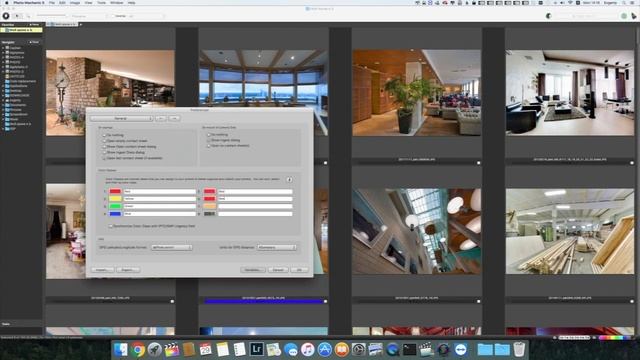Open TeamViewer from the dock
The height and width of the screenshot is (360, 640).
(461, 350)
